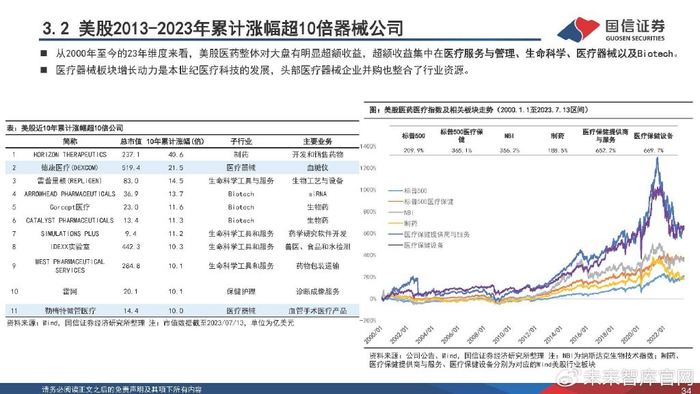Click the '兽医、食品和水检测' main business cell
700x394 pixels.
[317, 246]
